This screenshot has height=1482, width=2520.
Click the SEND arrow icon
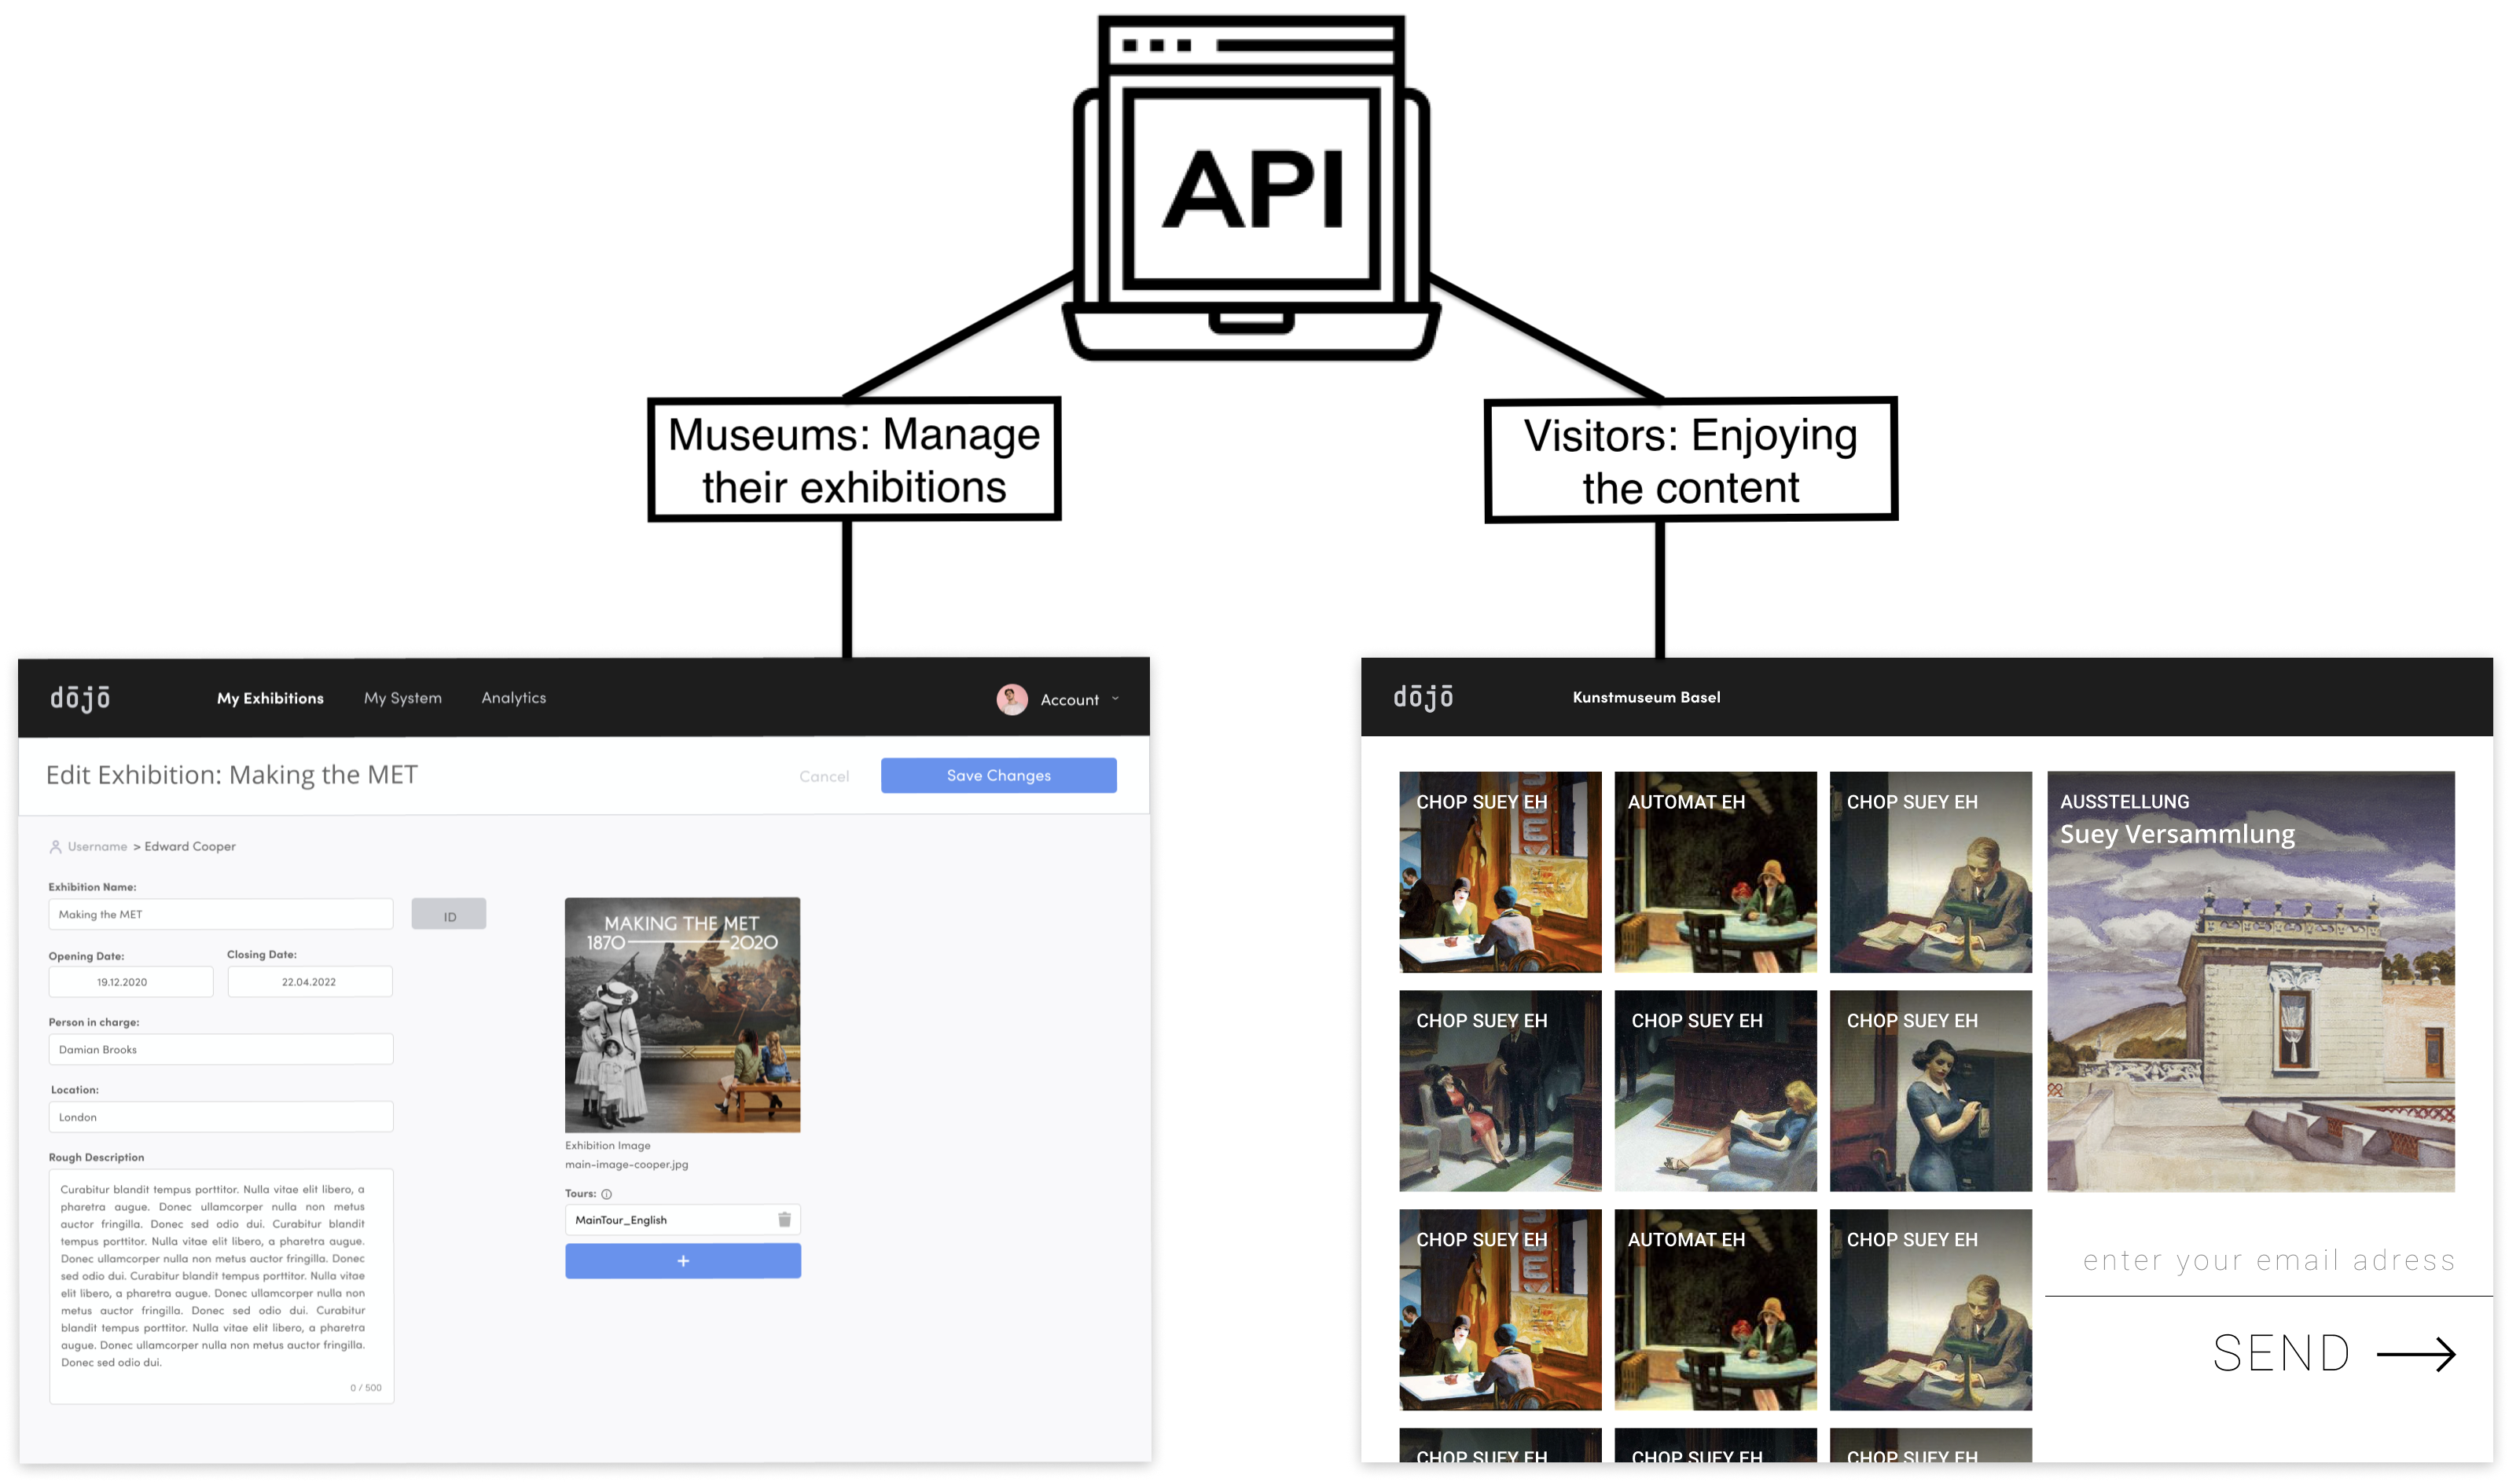pyautogui.click(x=2415, y=1354)
